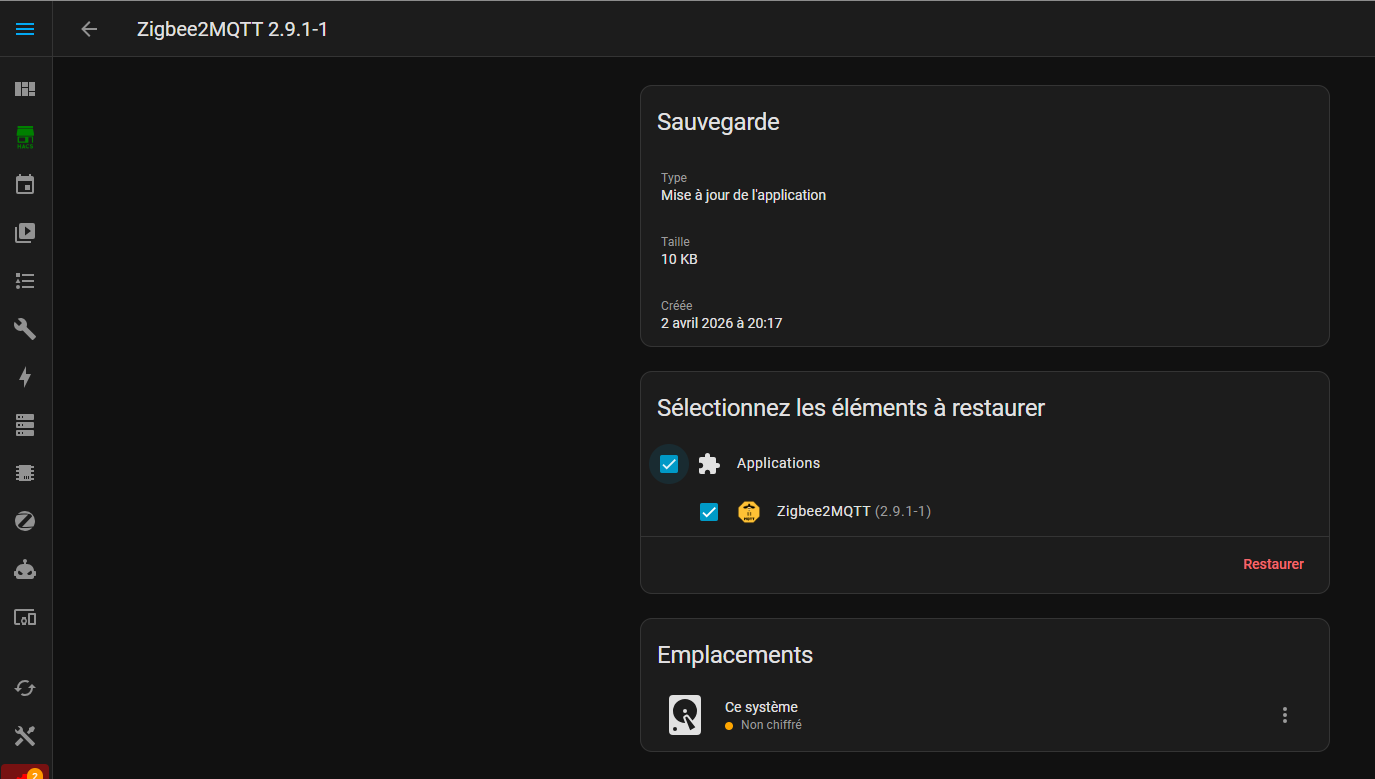Uncheck the Applications checkbox
The image size is (1375, 779).
(x=669, y=464)
